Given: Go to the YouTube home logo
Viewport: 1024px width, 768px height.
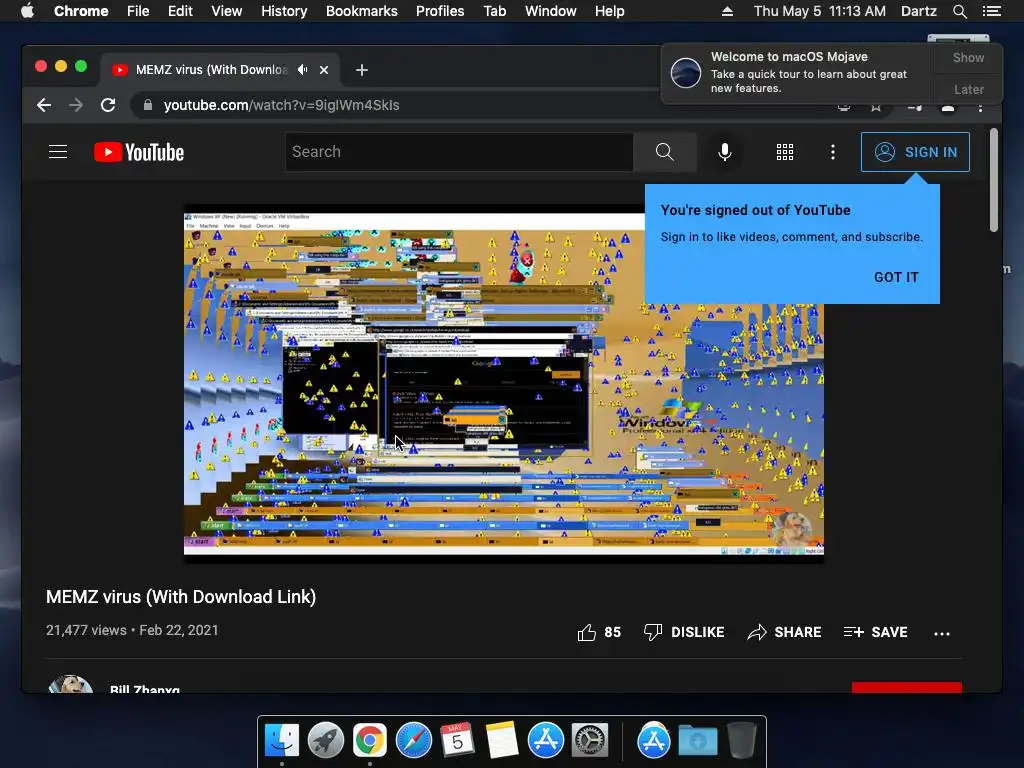Looking at the screenshot, I should point(139,152).
